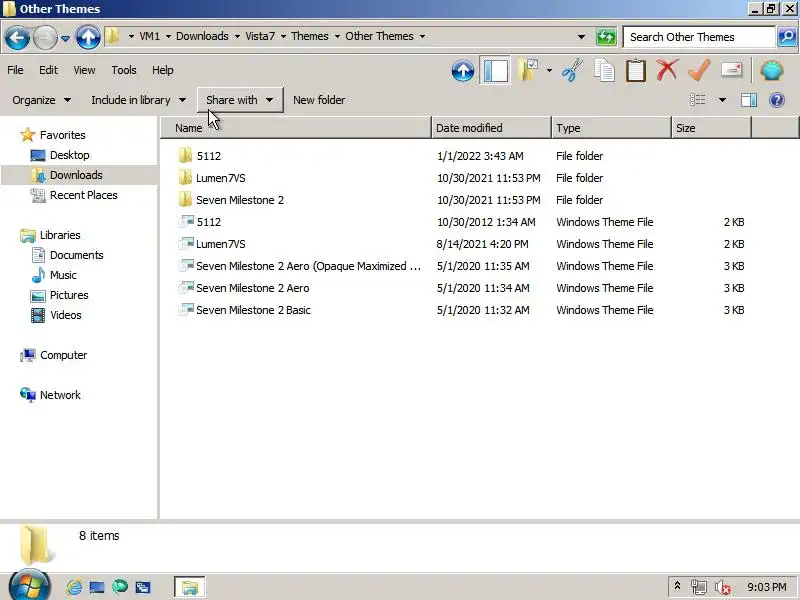Click the blue Up arrow toolbar icon
This screenshot has width=800, height=600.
463,70
